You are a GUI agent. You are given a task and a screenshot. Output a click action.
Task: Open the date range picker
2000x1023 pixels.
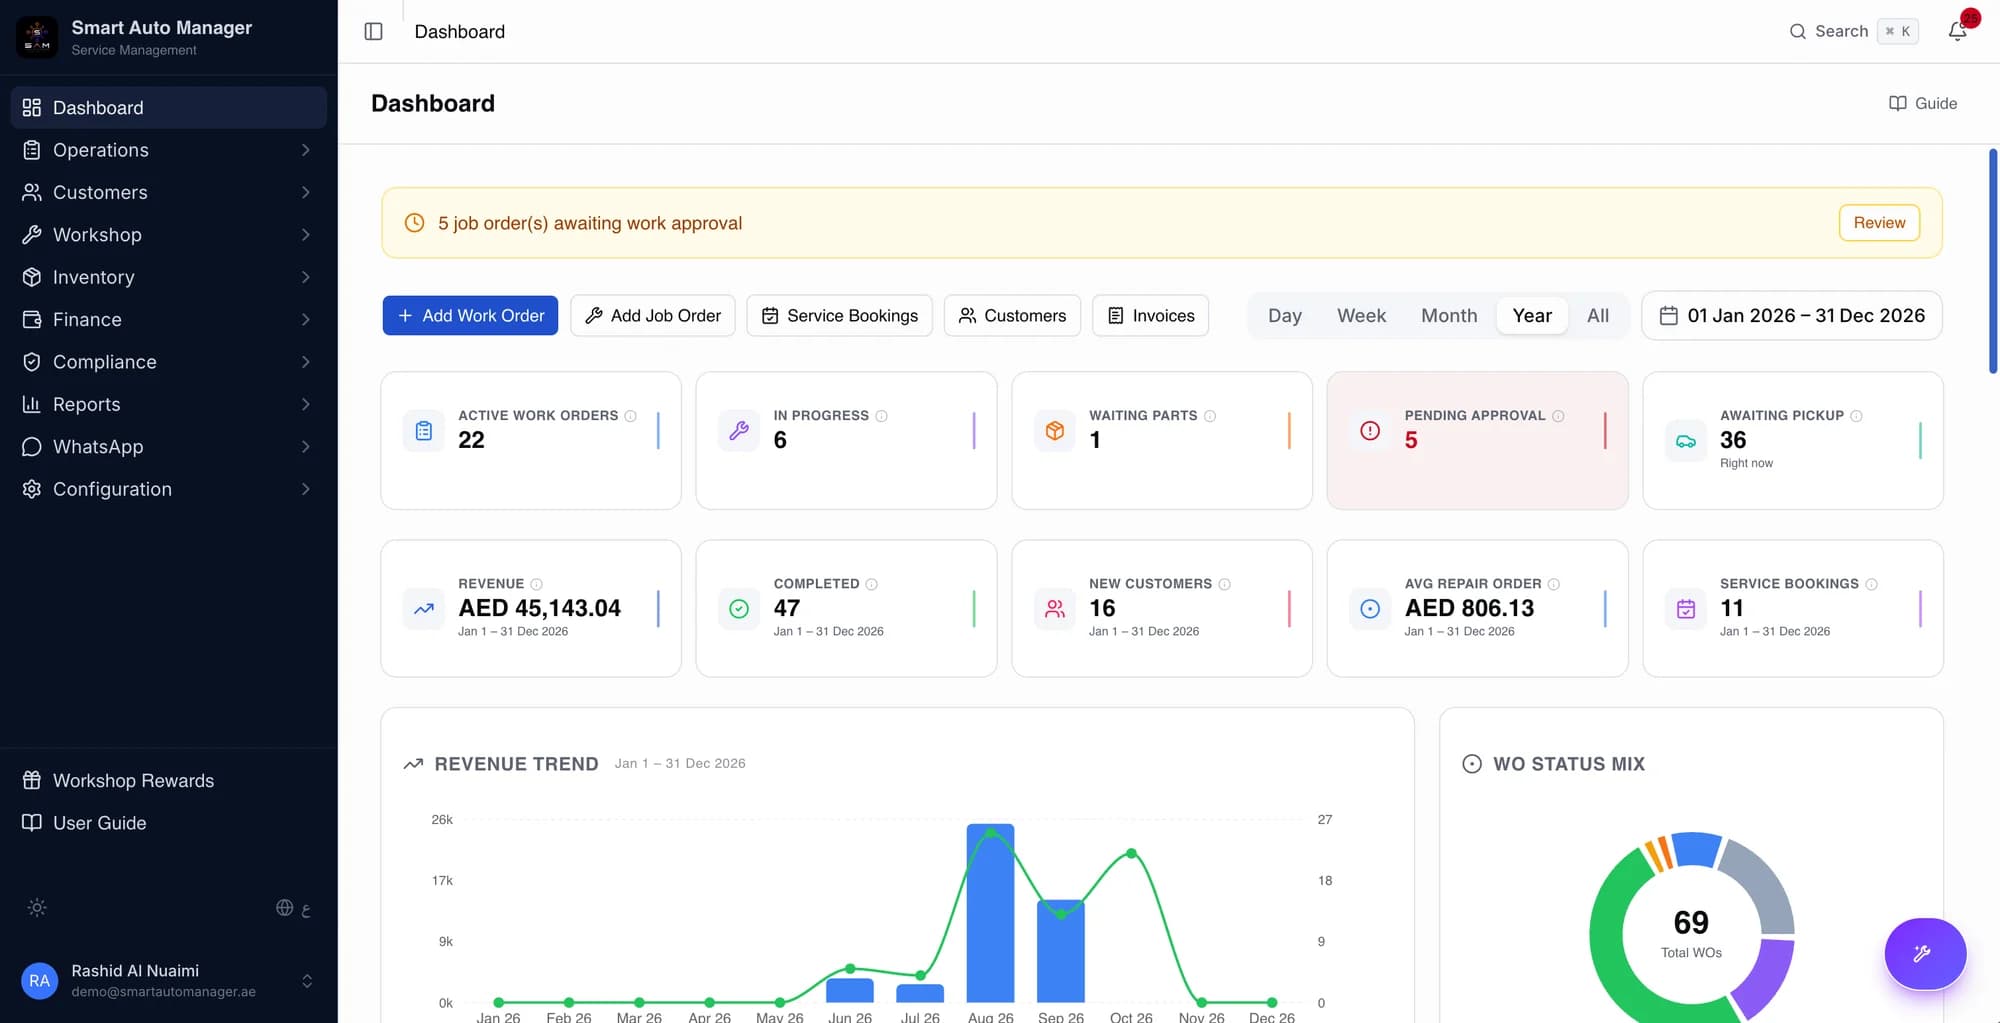click(1792, 316)
